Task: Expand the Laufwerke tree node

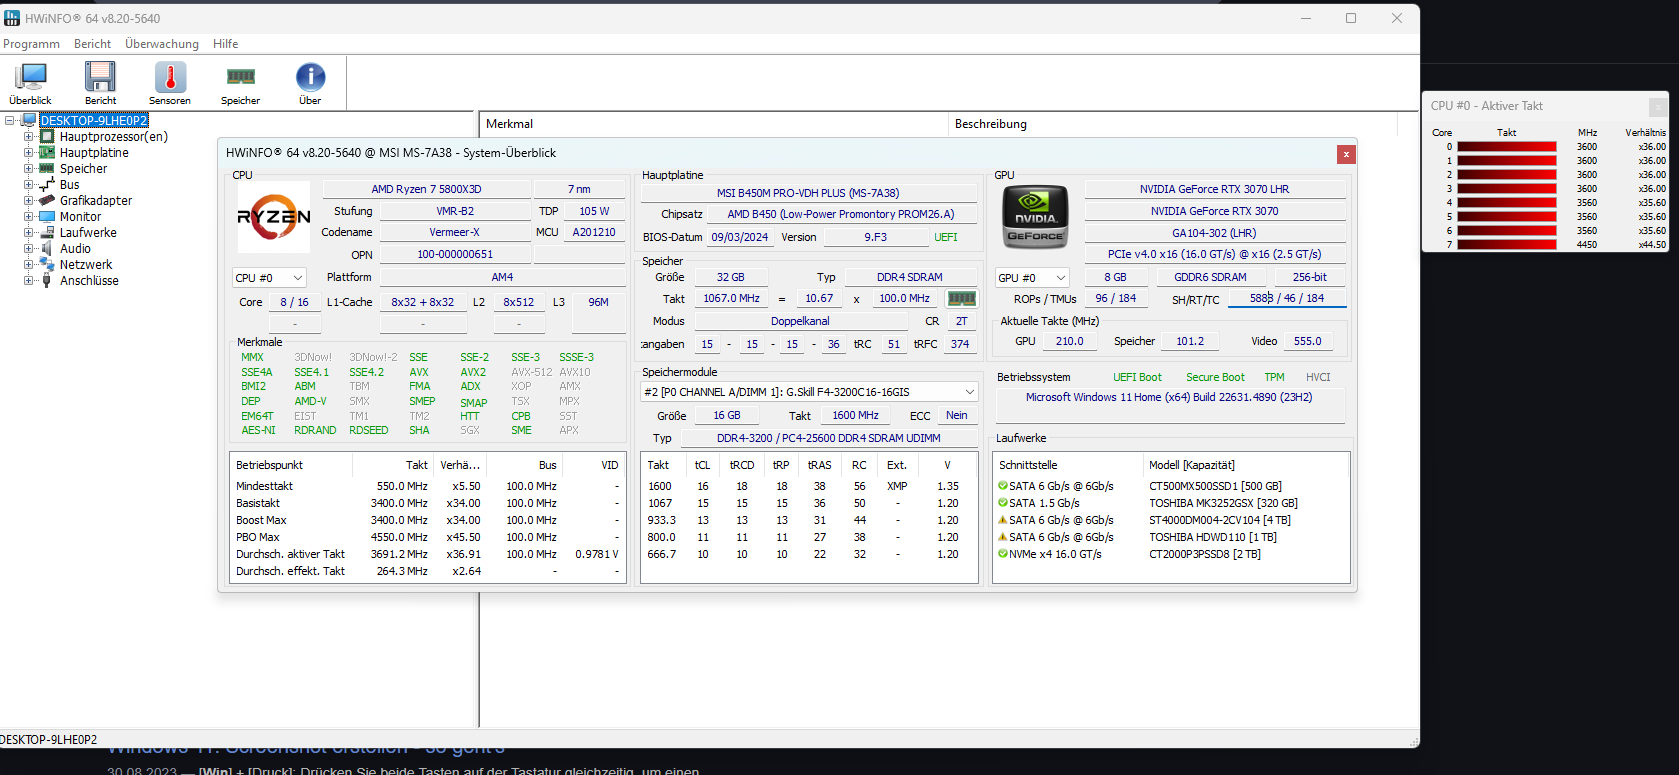Action: (x=29, y=233)
